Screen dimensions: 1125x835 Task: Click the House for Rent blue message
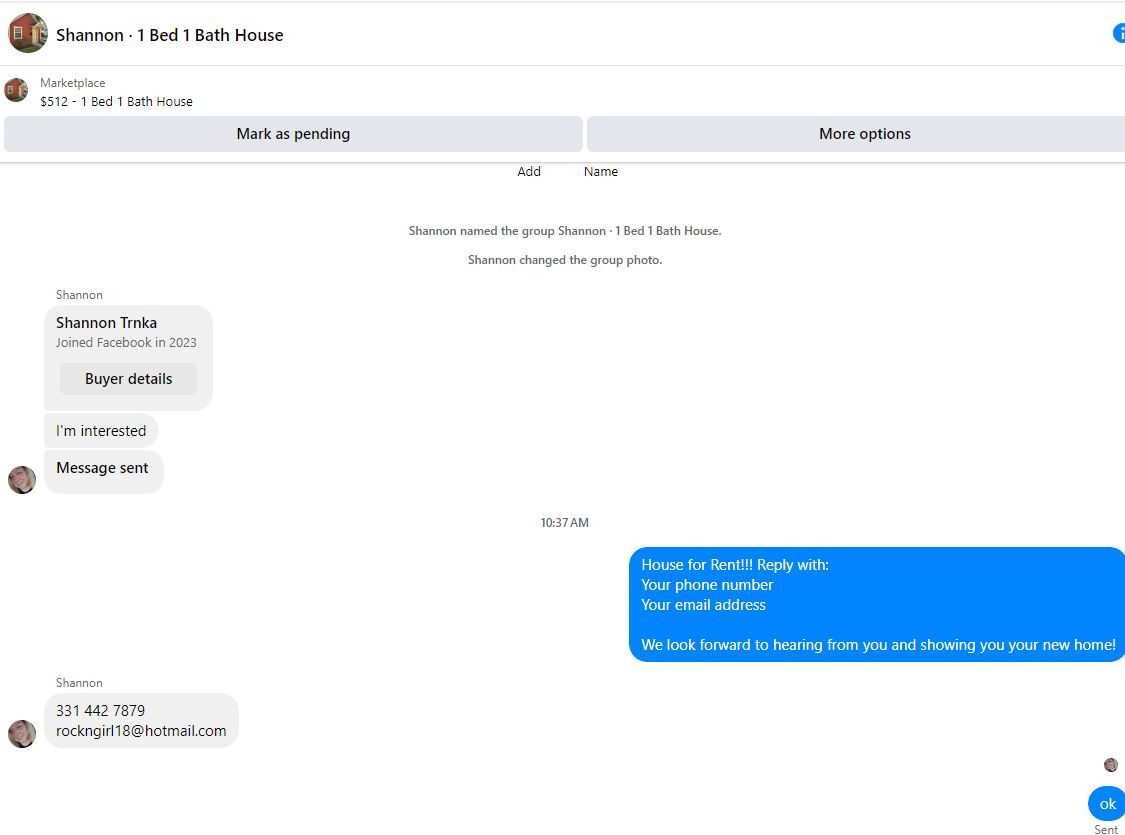877,605
